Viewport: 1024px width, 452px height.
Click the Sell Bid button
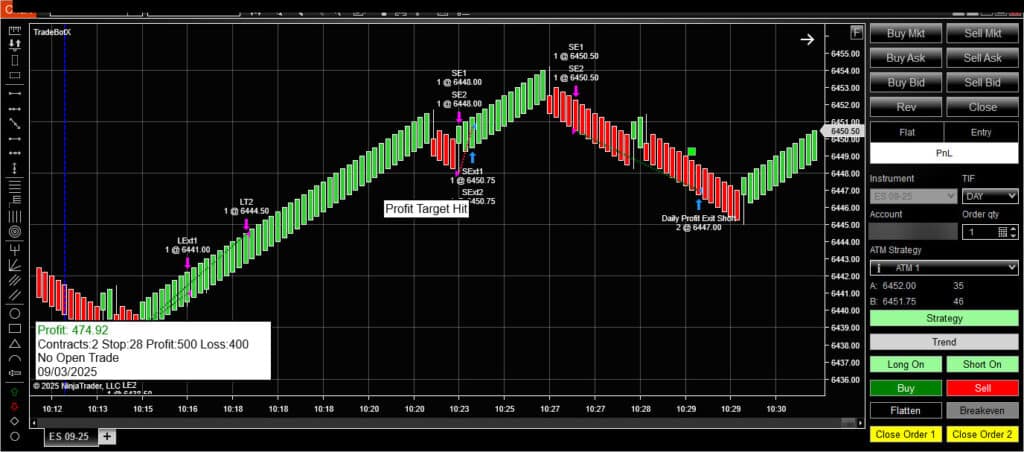tap(982, 82)
